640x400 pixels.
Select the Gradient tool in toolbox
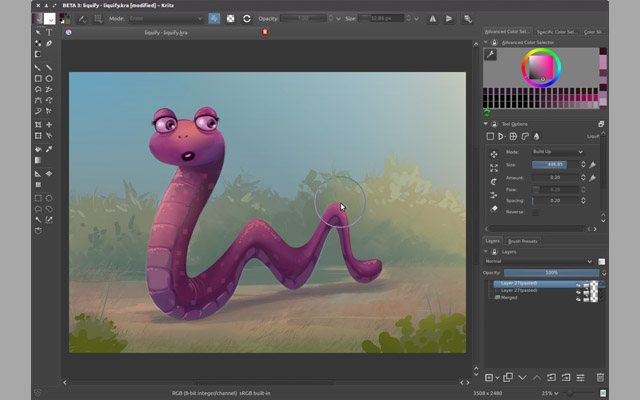(38, 160)
